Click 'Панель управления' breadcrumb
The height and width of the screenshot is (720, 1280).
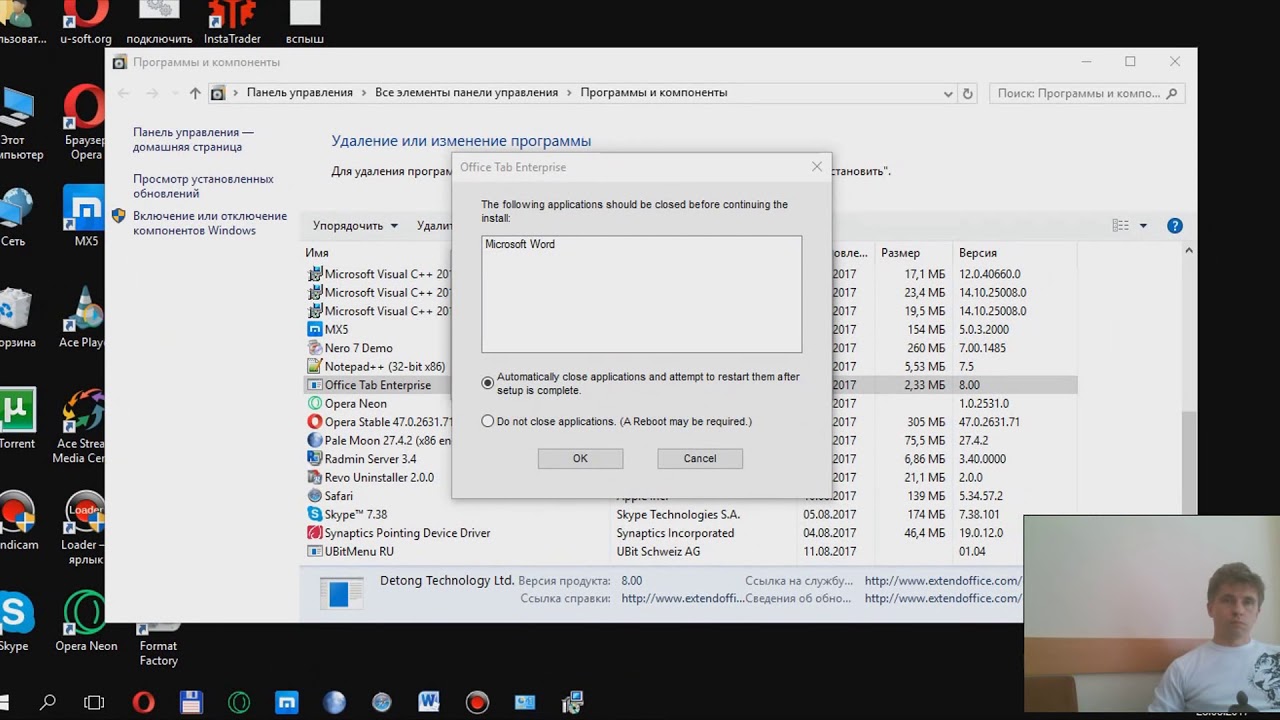300,92
